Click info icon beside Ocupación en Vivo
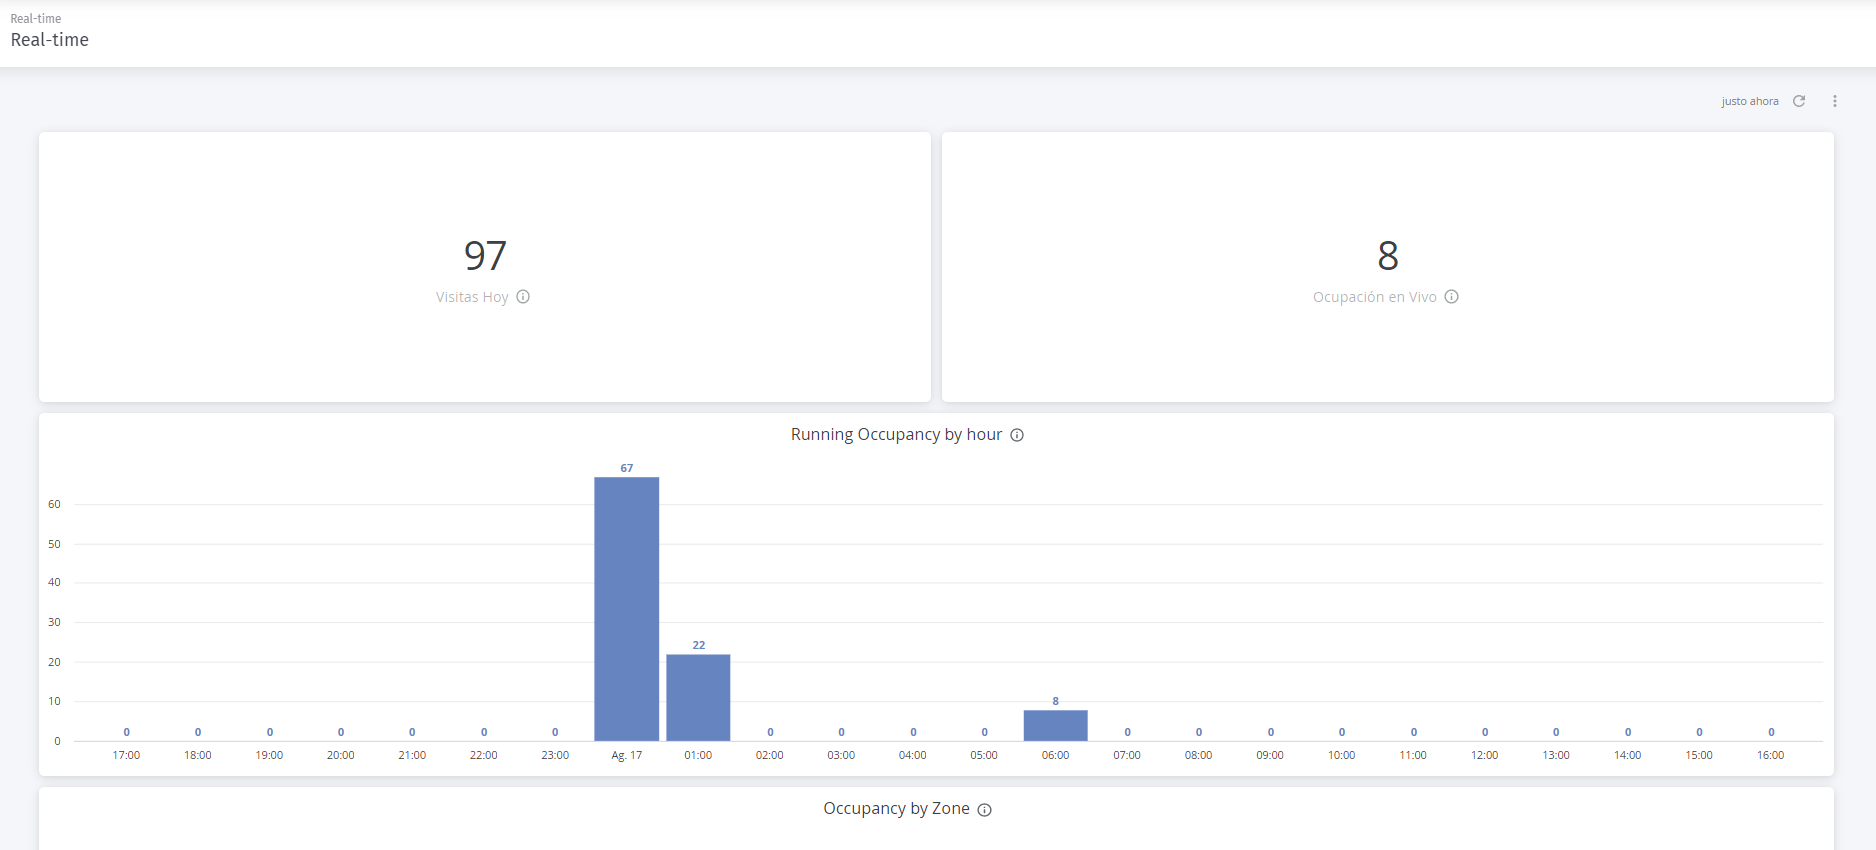 coord(1452,297)
